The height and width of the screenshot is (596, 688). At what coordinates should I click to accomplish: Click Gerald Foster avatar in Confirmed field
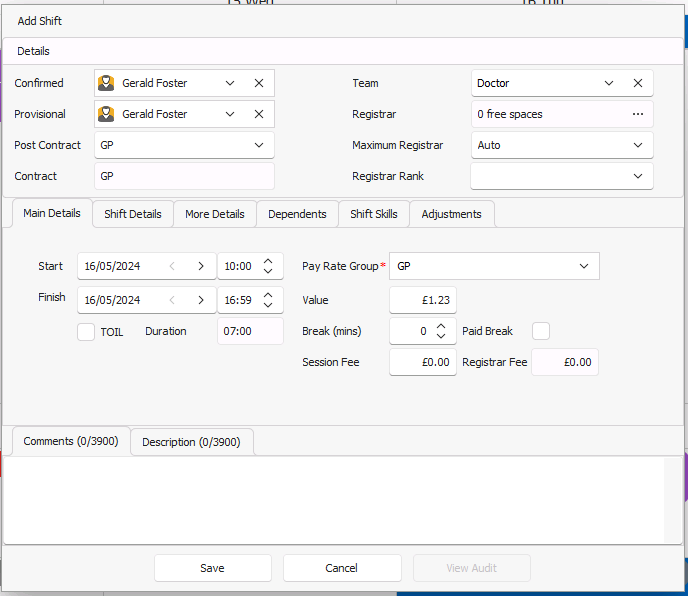pos(106,83)
